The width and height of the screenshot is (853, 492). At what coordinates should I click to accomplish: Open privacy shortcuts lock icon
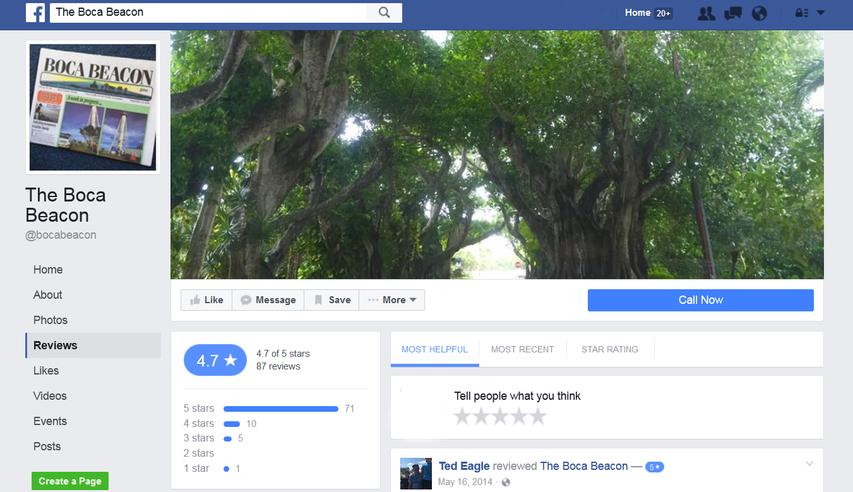point(800,13)
